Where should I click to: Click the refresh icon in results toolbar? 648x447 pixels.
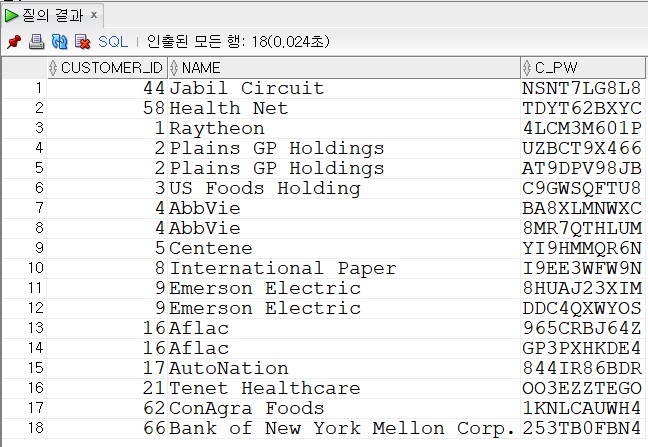pyautogui.click(x=60, y=41)
